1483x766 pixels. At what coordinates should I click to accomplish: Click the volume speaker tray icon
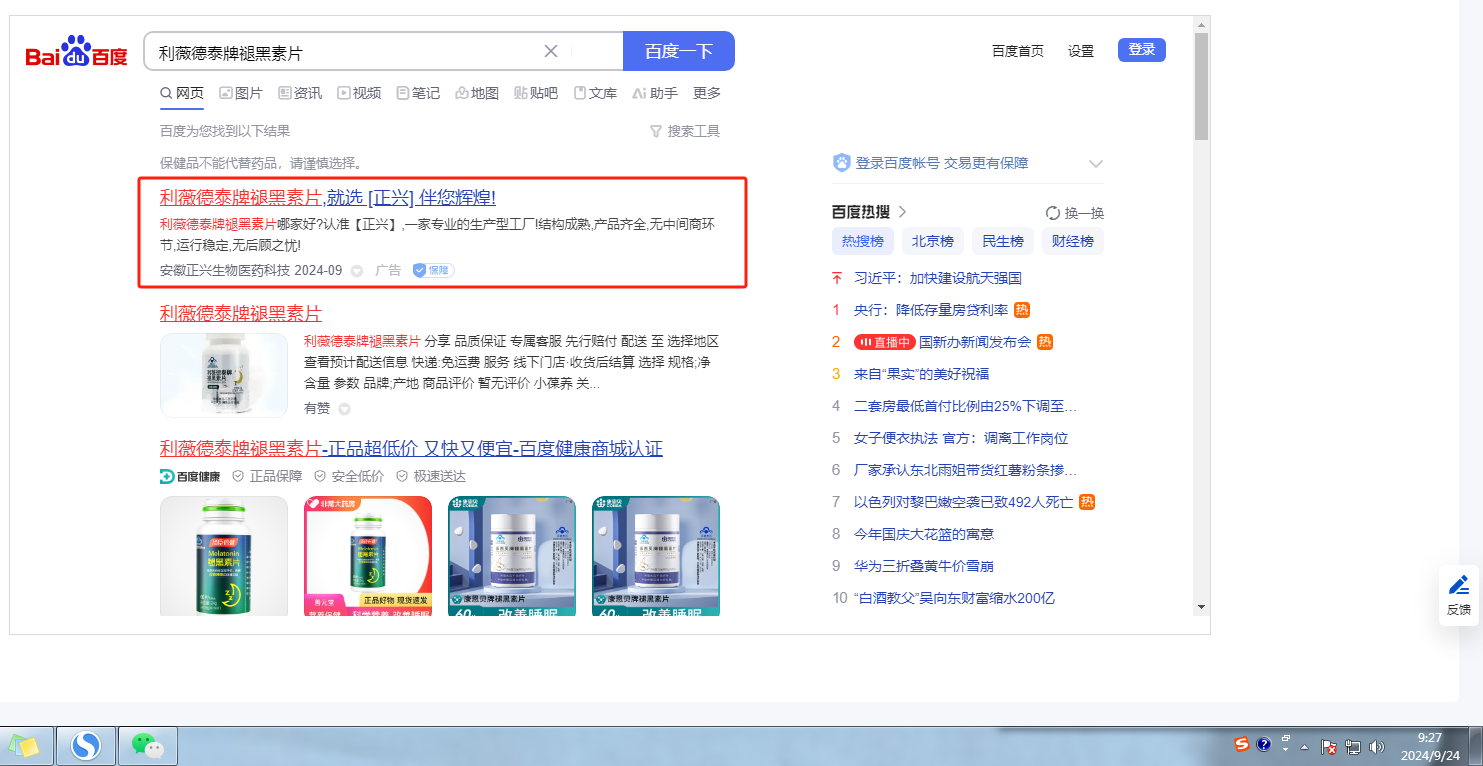(x=1377, y=746)
